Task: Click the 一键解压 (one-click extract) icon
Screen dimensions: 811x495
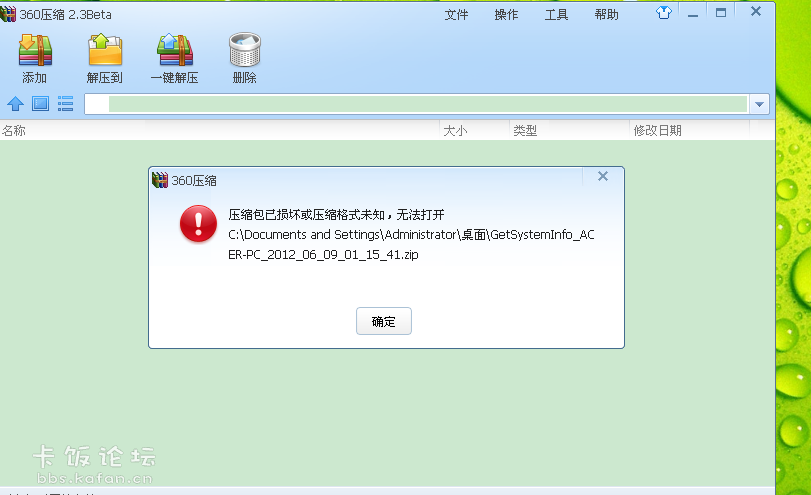Action: pyautogui.click(x=175, y=50)
